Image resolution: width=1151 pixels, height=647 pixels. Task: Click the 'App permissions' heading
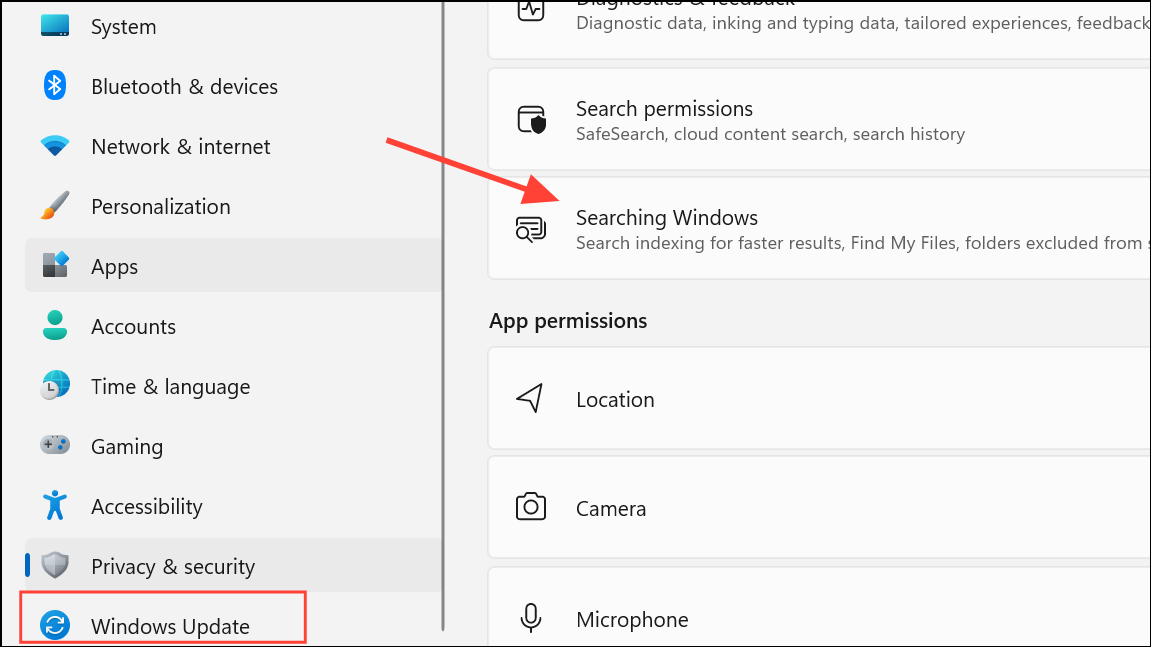568,321
